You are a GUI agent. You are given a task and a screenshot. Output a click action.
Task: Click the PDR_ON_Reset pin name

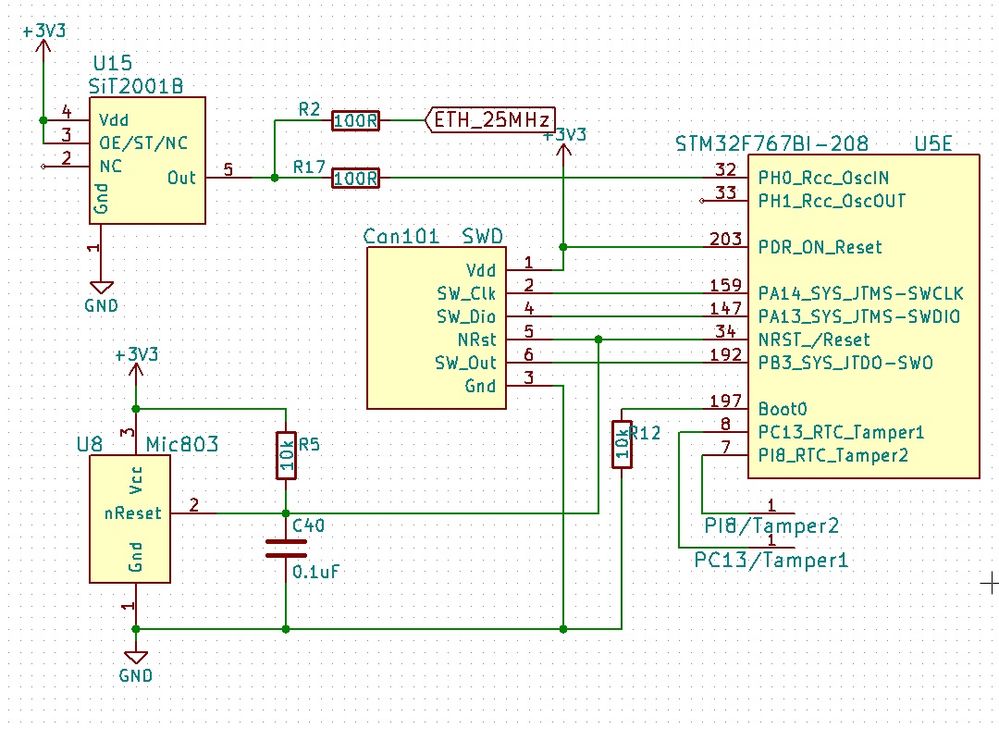[x=820, y=247]
